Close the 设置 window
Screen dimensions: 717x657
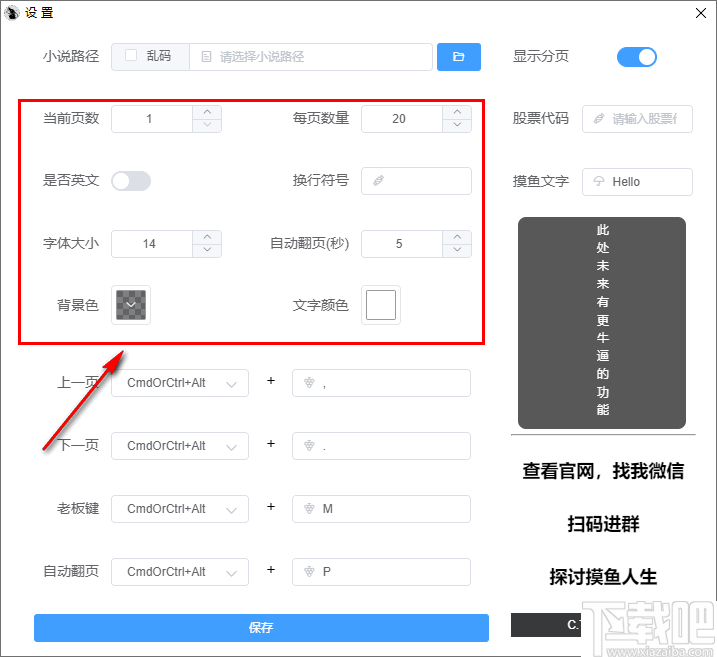(701, 13)
